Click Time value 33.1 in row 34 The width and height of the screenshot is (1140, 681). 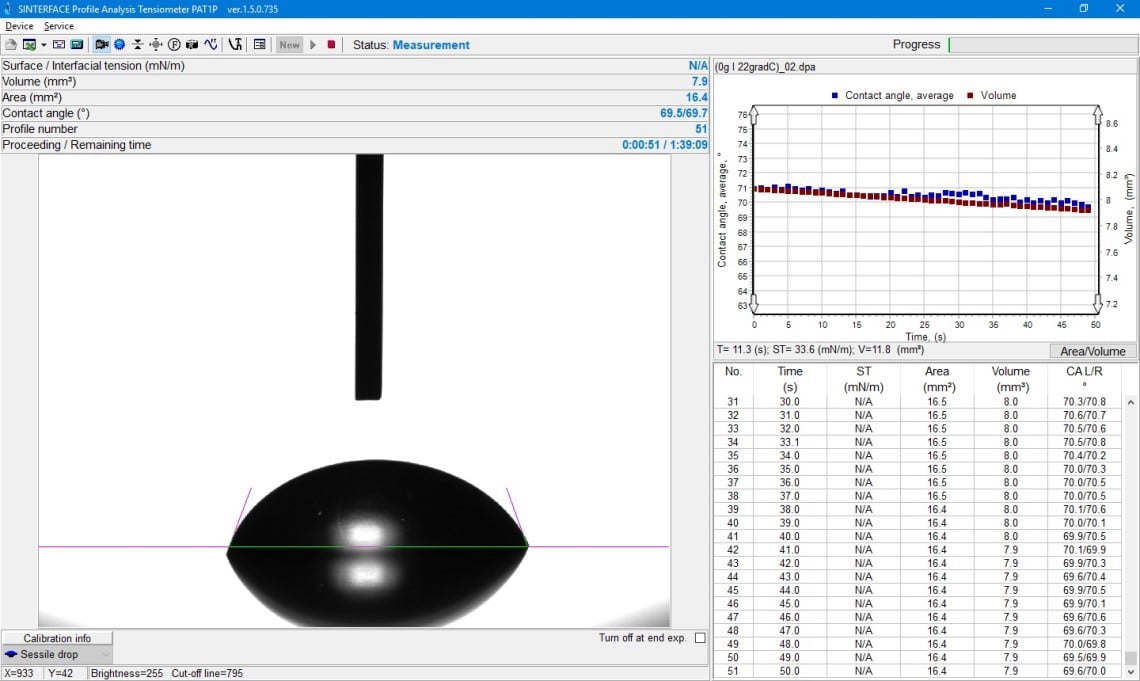pos(790,442)
